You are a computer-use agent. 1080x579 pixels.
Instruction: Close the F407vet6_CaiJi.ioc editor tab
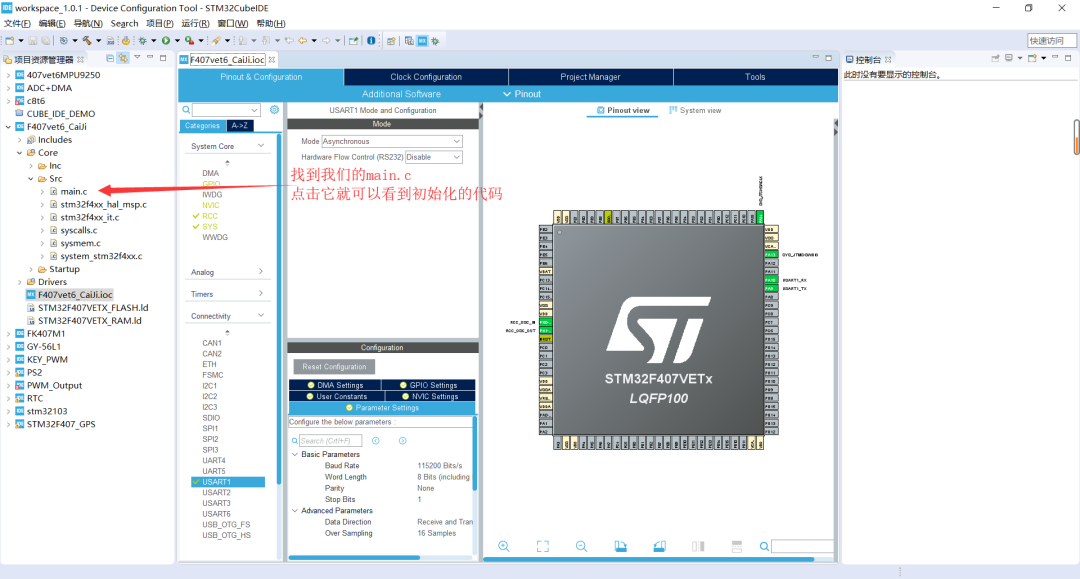(x=272, y=59)
